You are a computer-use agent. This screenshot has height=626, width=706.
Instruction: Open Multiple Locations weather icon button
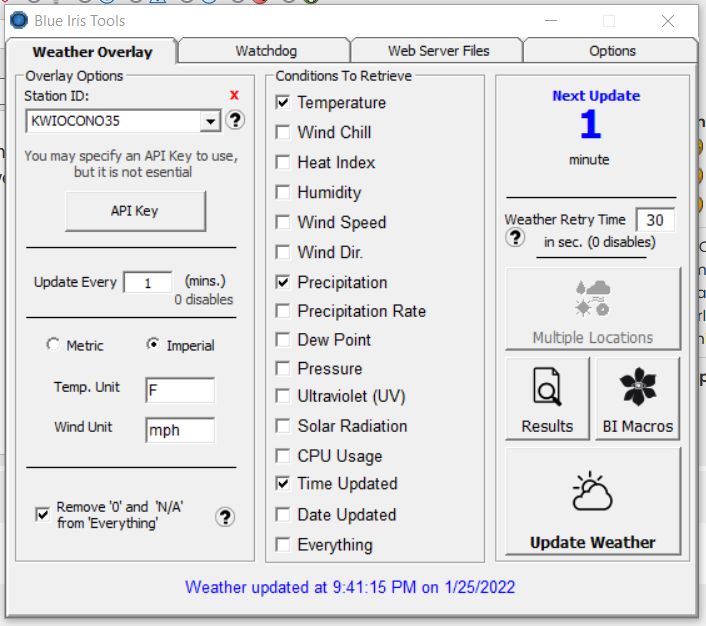coord(593,308)
